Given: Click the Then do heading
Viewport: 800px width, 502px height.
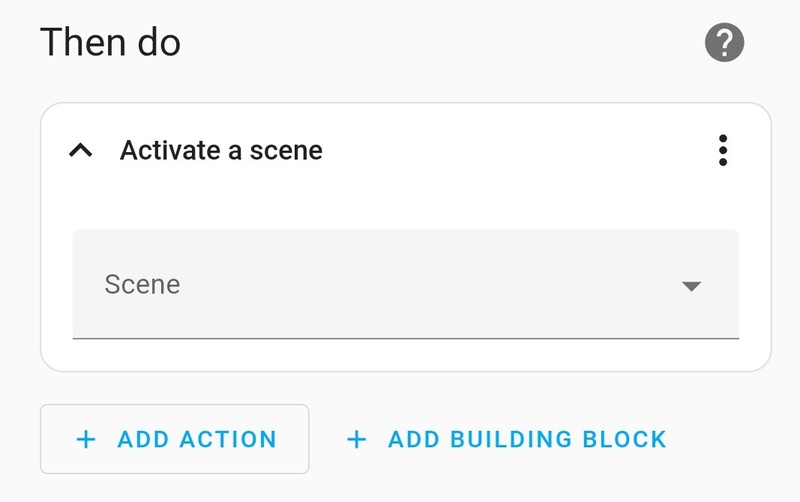Looking at the screenshot, I should [110, 43].
